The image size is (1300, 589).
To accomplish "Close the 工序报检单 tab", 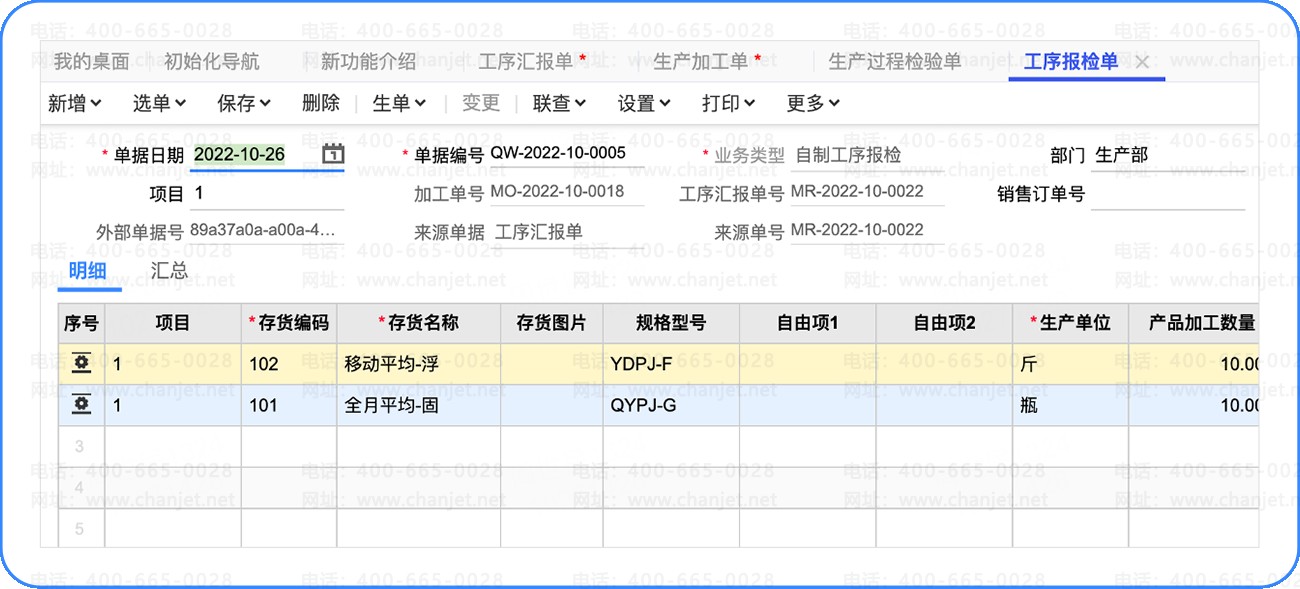I will [1142, 62].
